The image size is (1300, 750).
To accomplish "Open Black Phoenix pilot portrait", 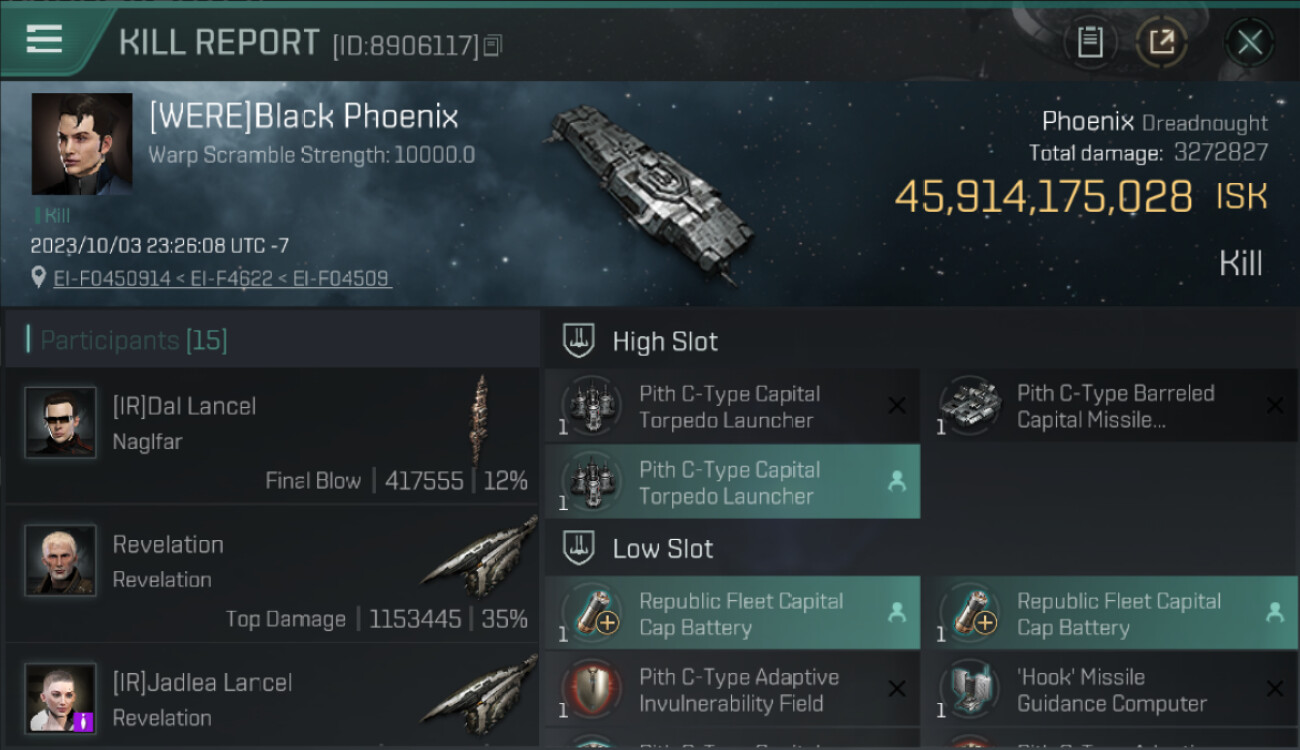I will pos(82,144).
